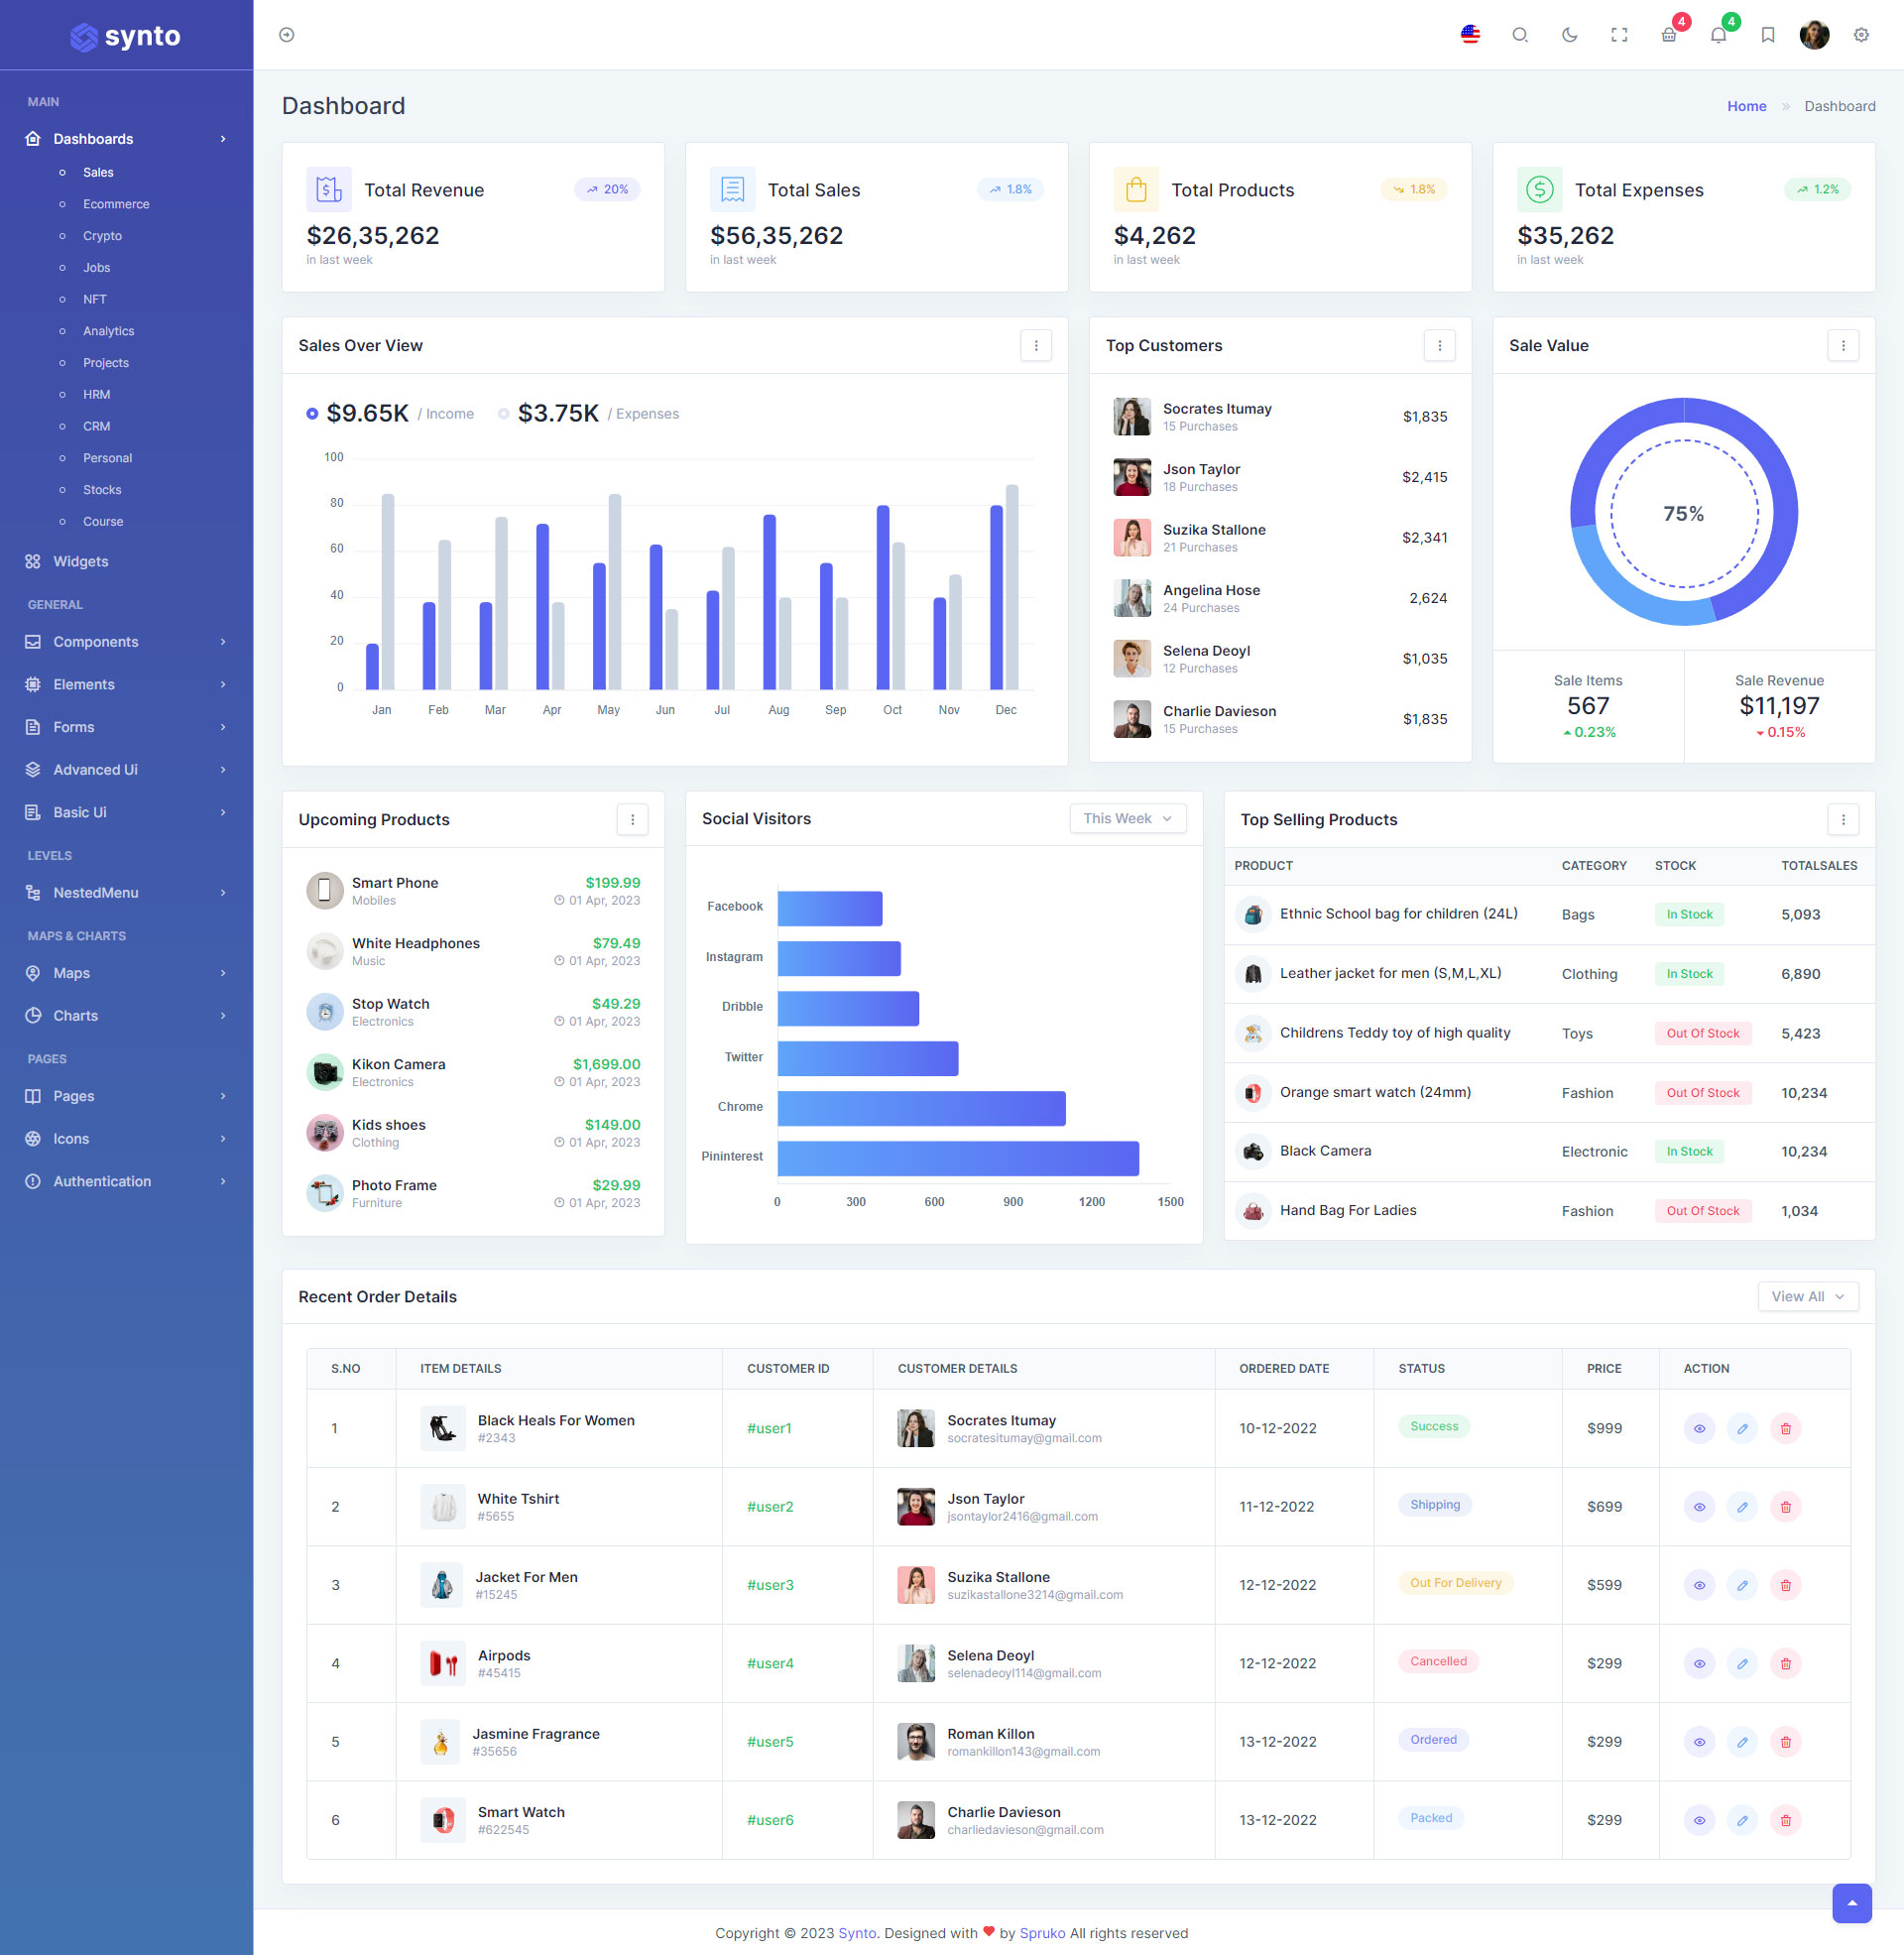The width and height of the screenshot is (1904, 1955).
Task: Click the bookmark icon in header
Action: pyautogui.click(x=1767, y=35)
